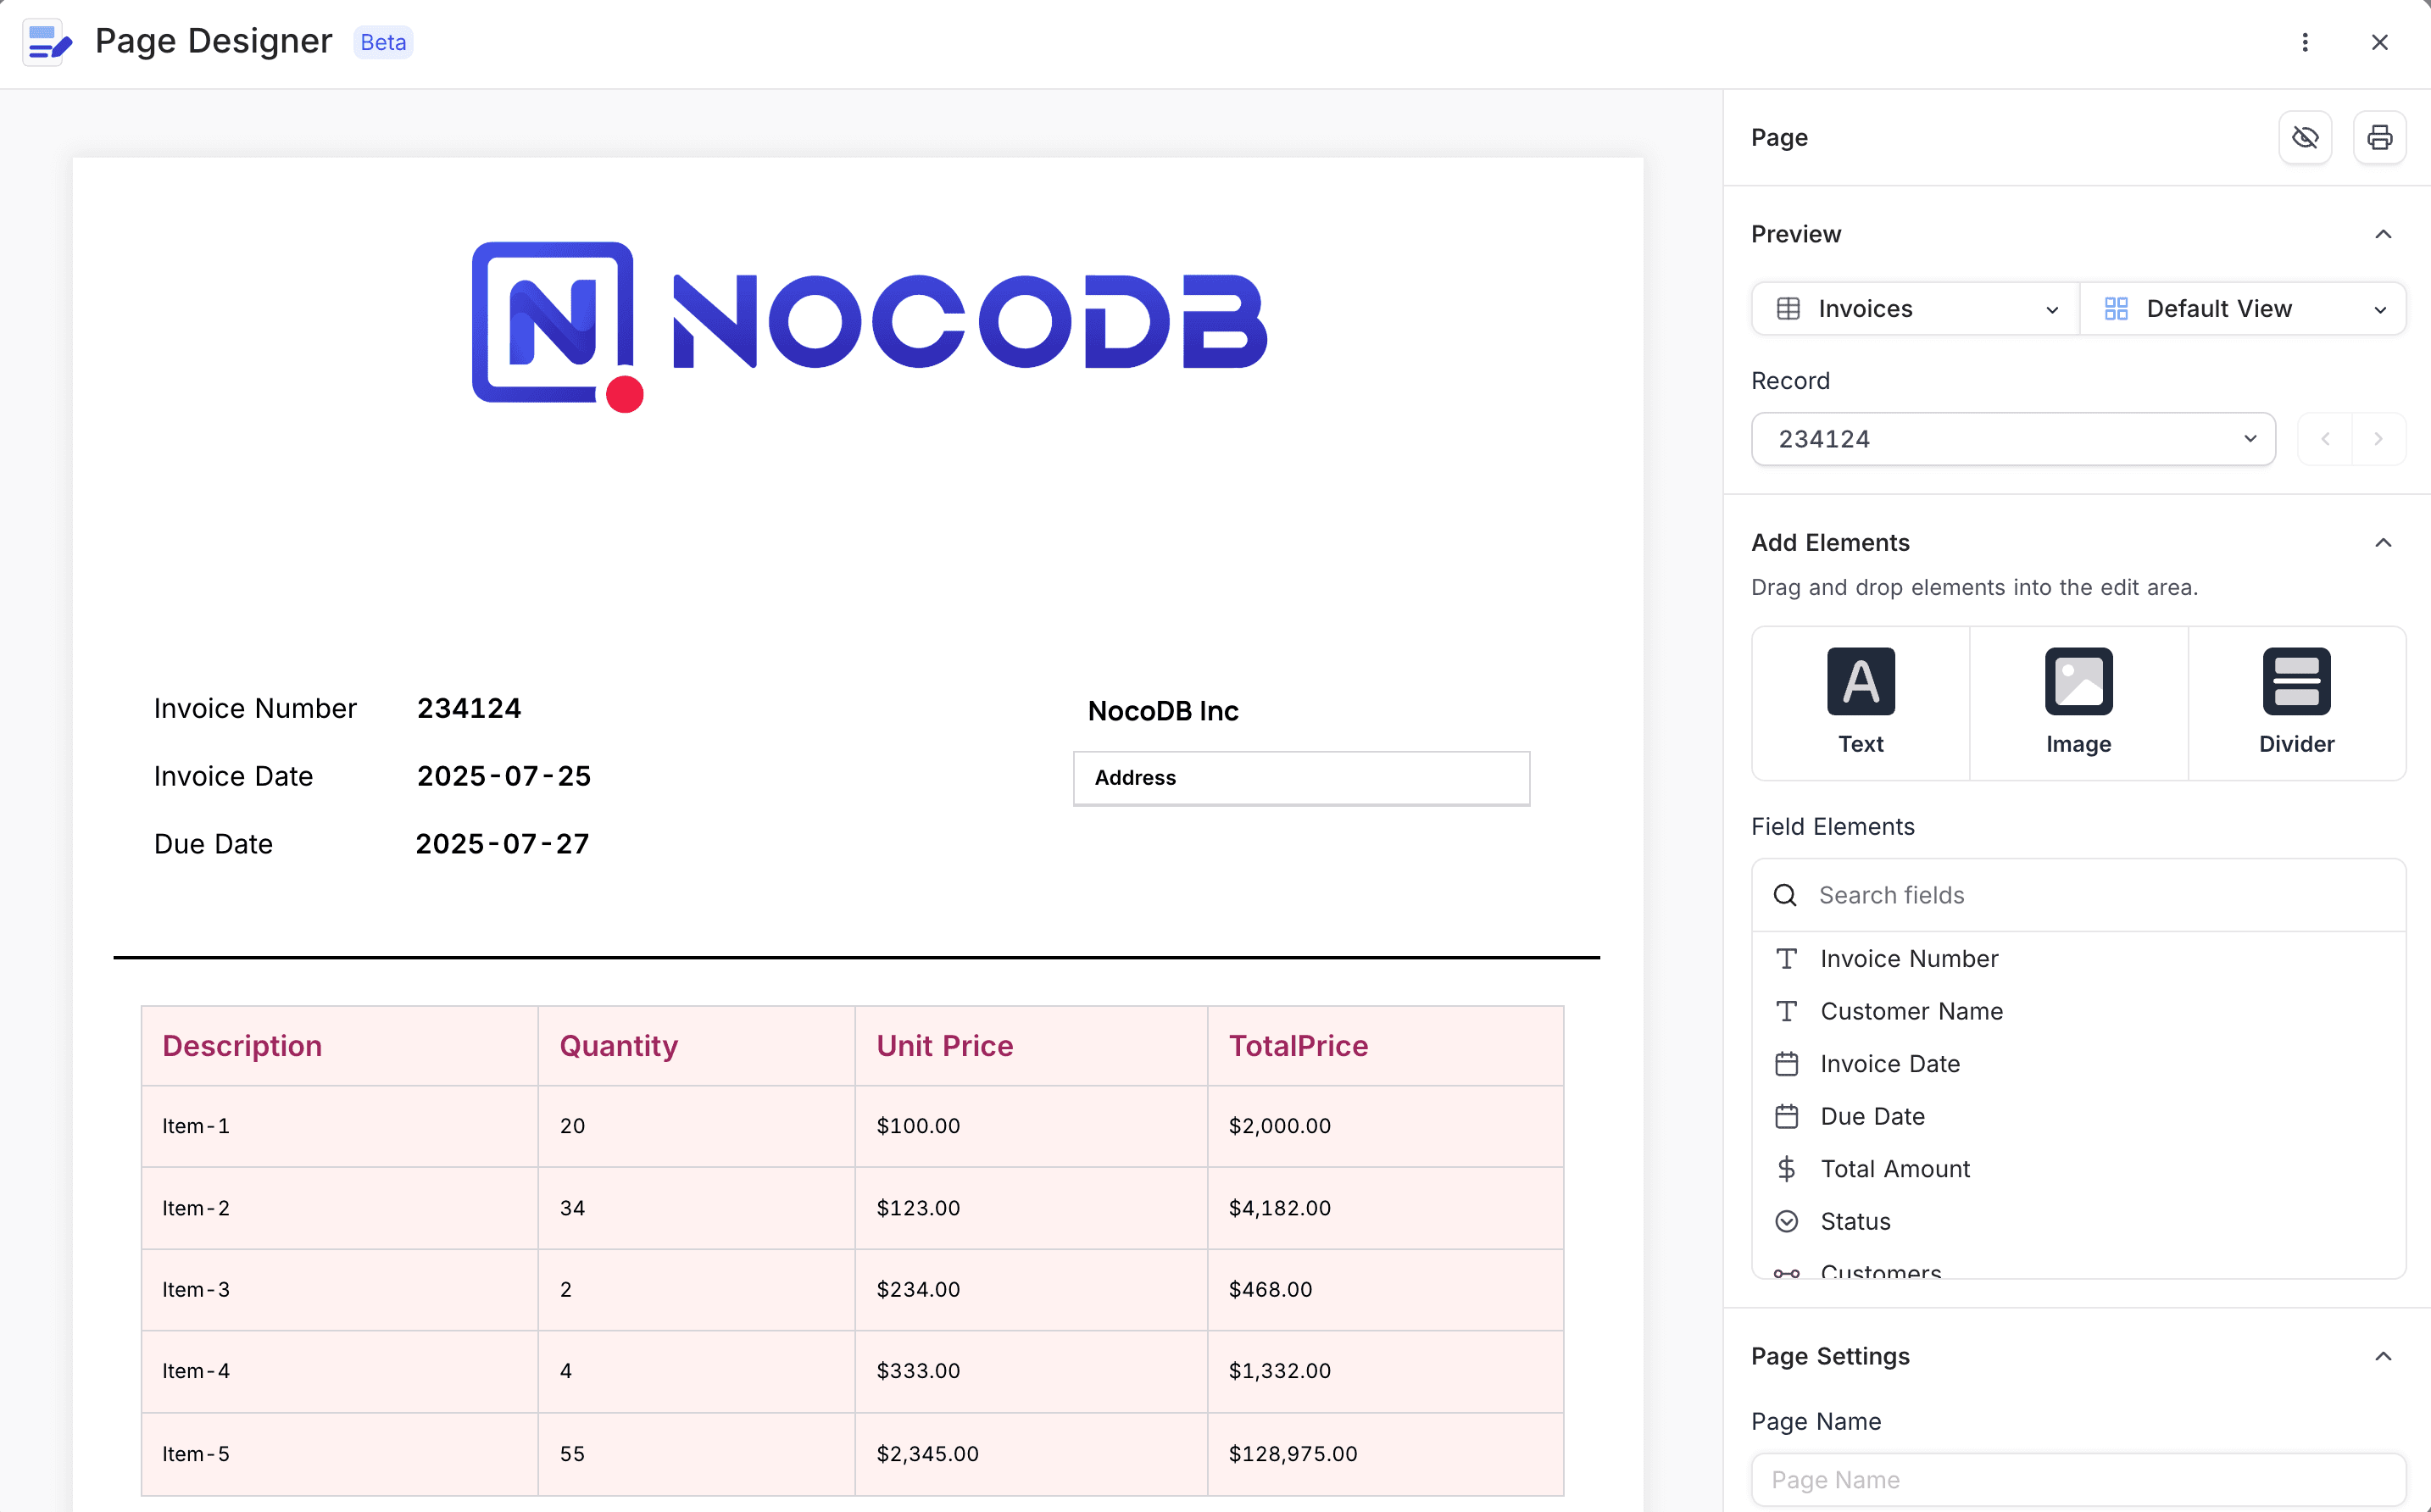The image size is (2431, 1512).
Task: Toggle the hide preview eye icon
Action: (2305, 137)
